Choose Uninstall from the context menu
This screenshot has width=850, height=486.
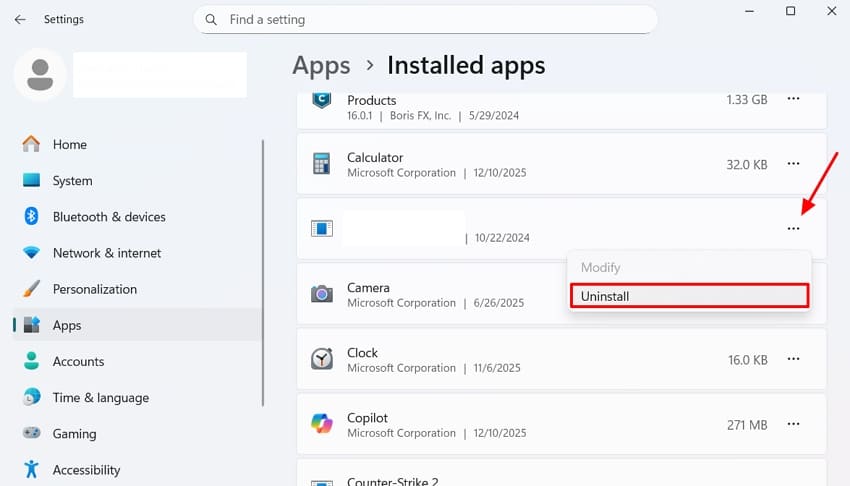click(688, 296)
